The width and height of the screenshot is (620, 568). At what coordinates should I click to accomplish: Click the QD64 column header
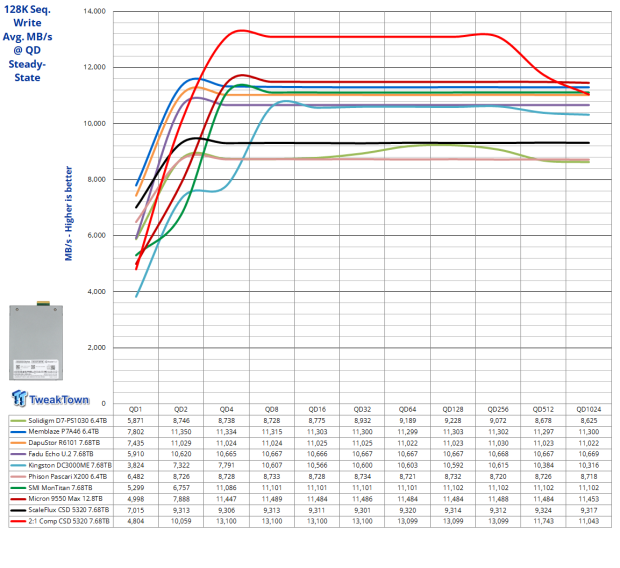(x=407, y=409)
